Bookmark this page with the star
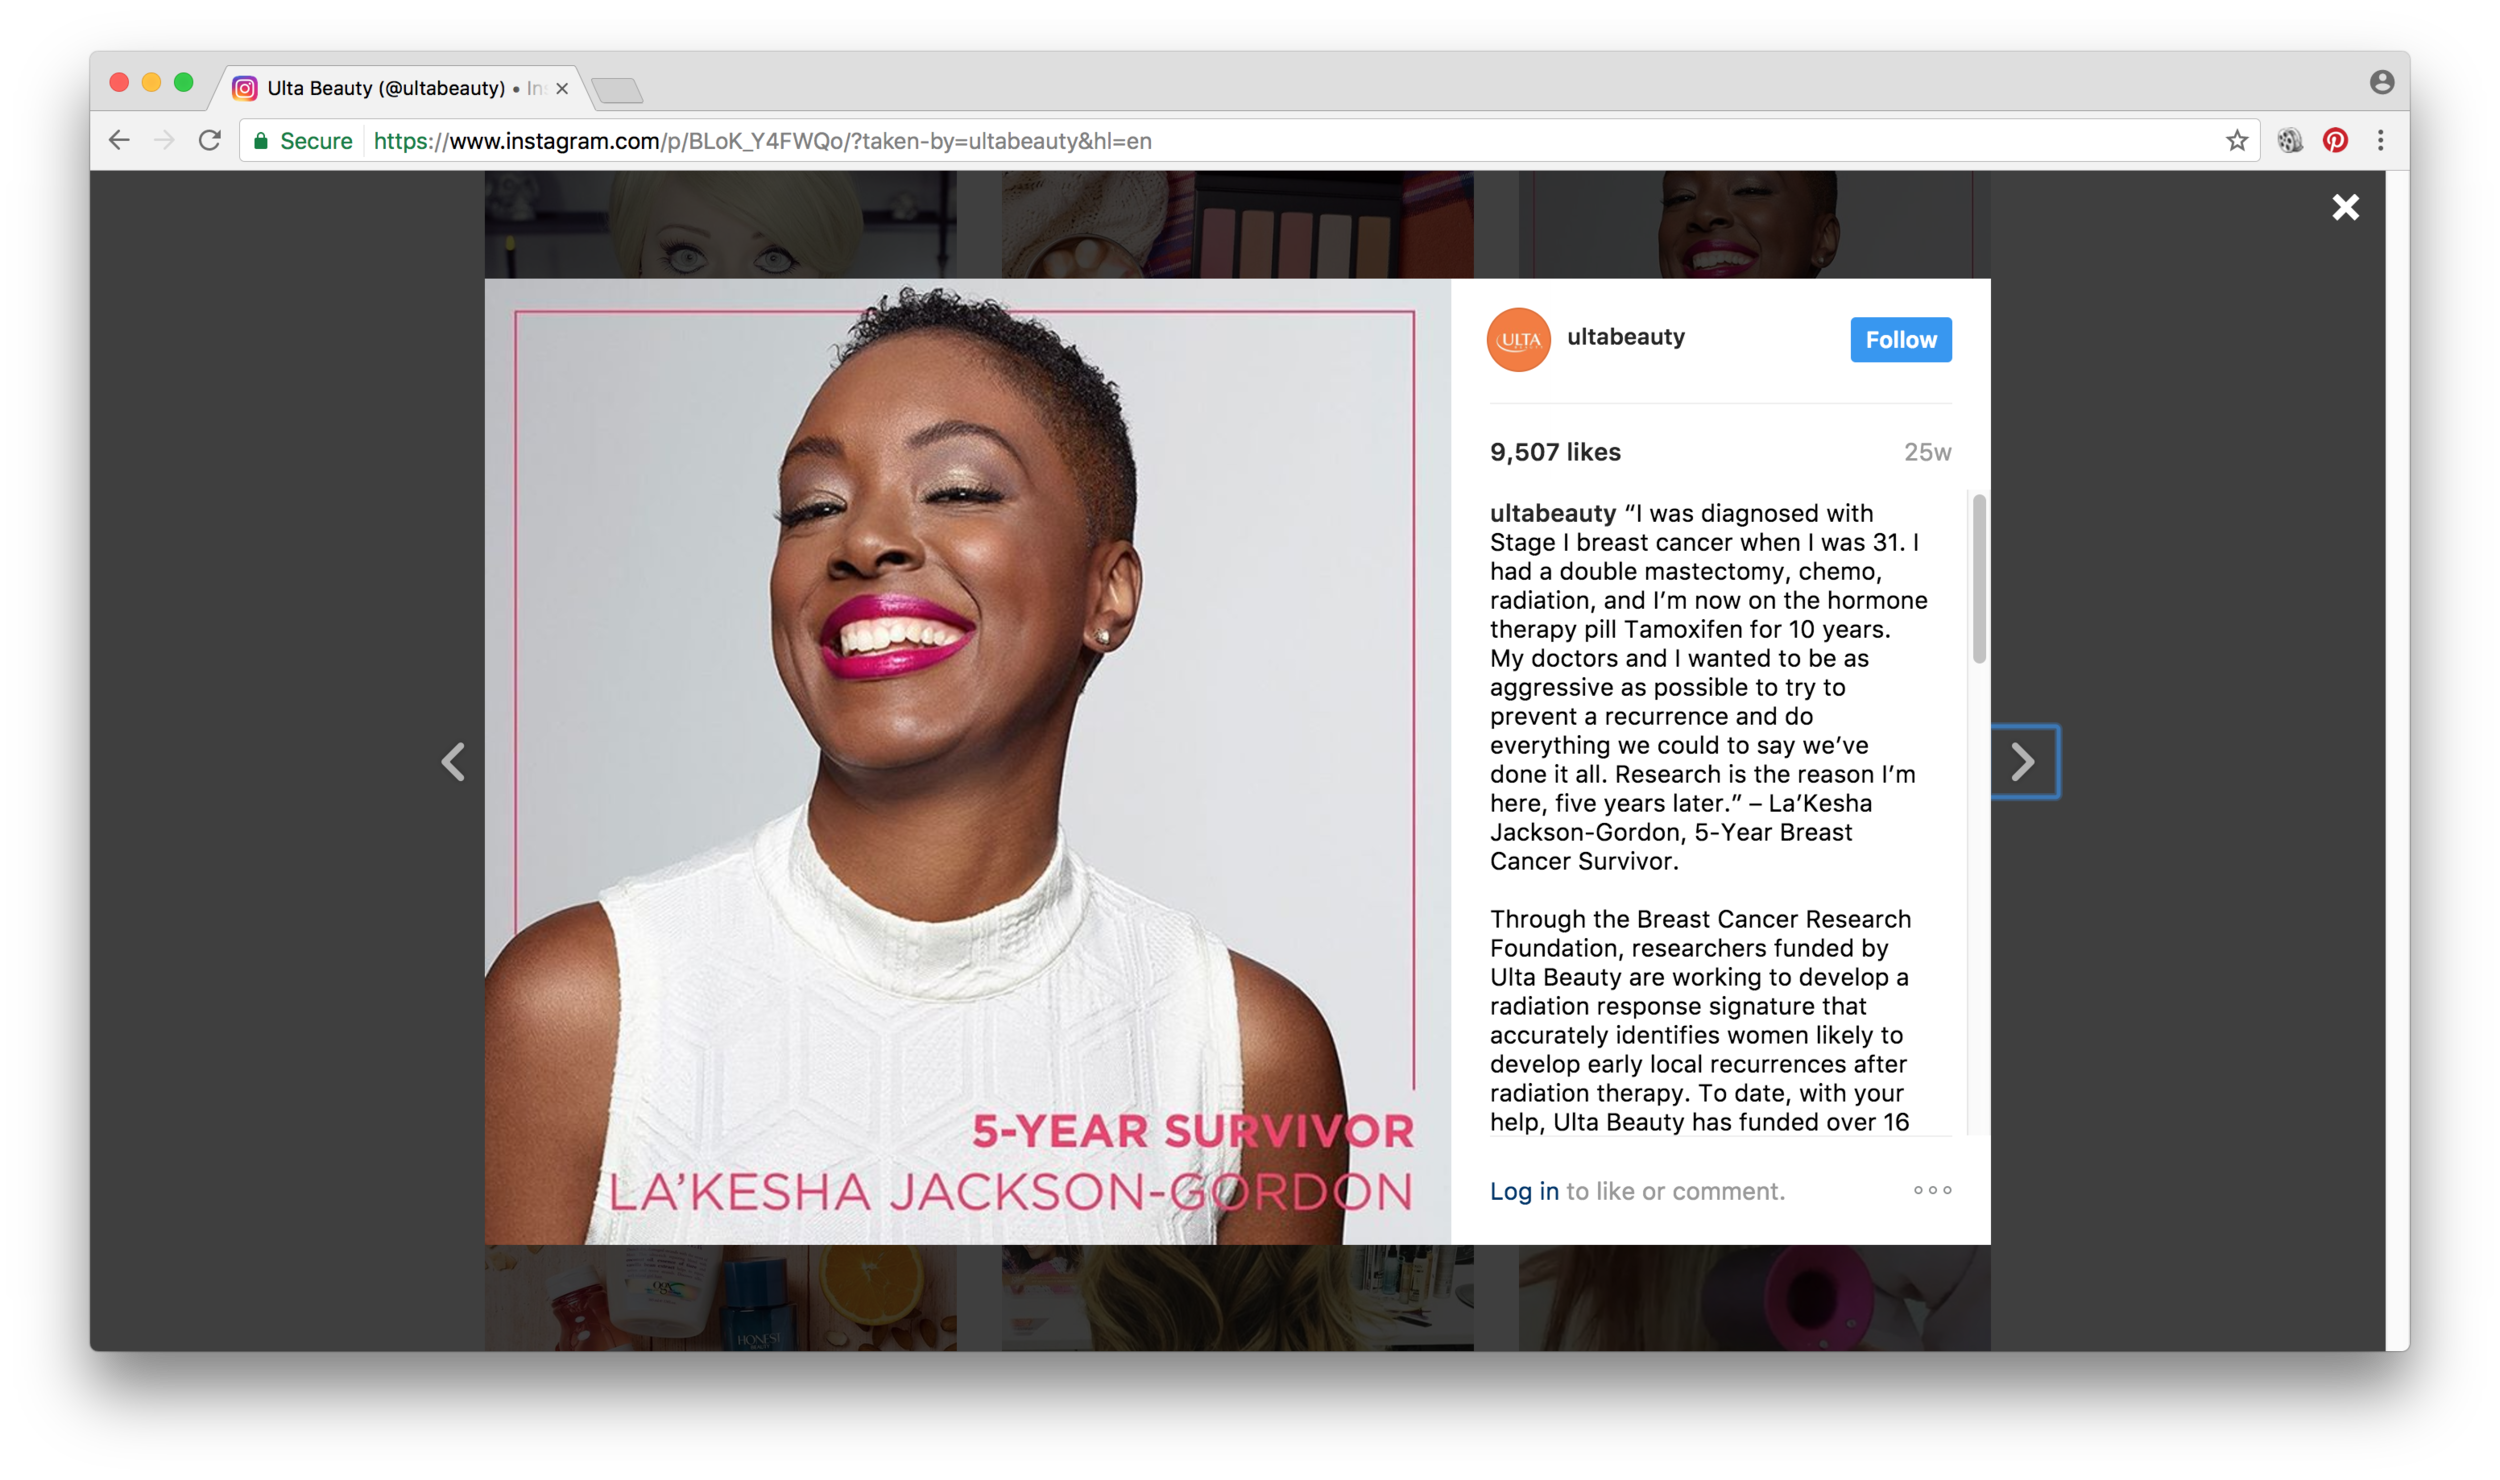The width and height of the screenshot is (2500, 1480). [x=2236, y=141]
